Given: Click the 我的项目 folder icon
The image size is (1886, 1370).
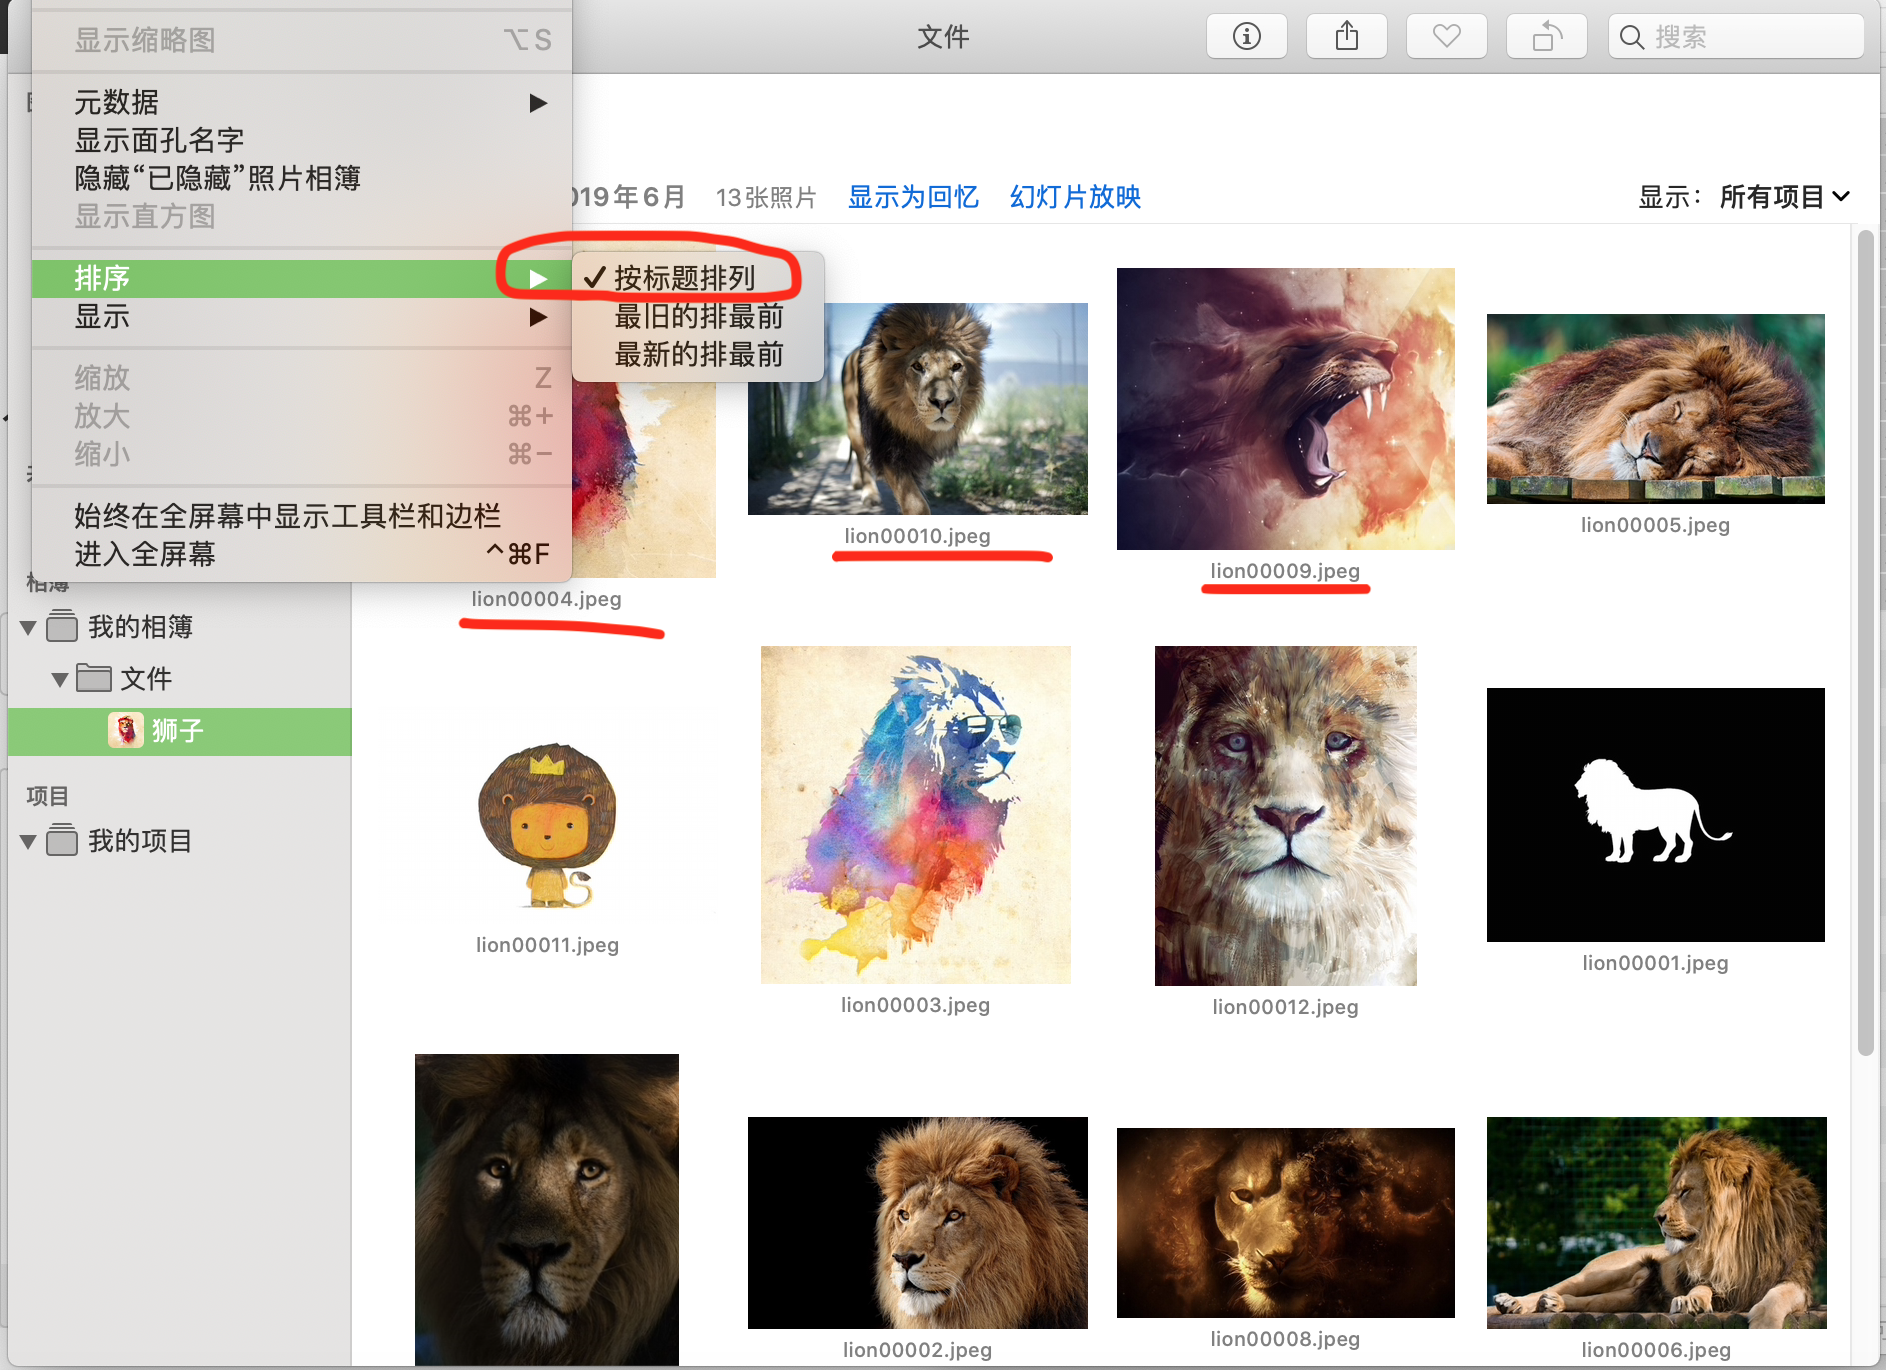Looking at the screenshot, I should [x=62, y=841].
